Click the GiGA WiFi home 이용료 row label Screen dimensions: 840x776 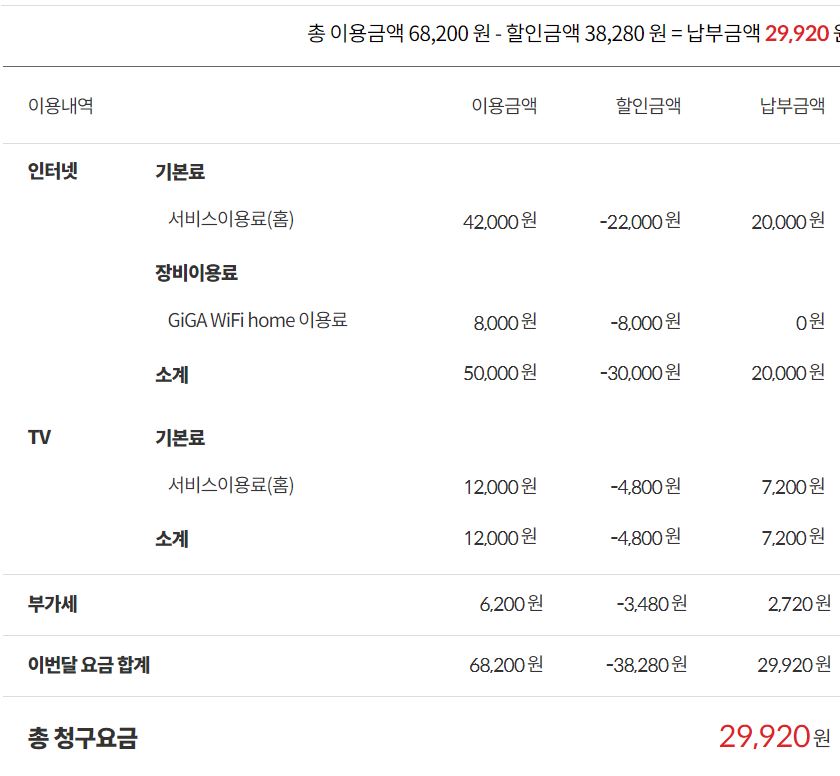[x=258, y=321]
